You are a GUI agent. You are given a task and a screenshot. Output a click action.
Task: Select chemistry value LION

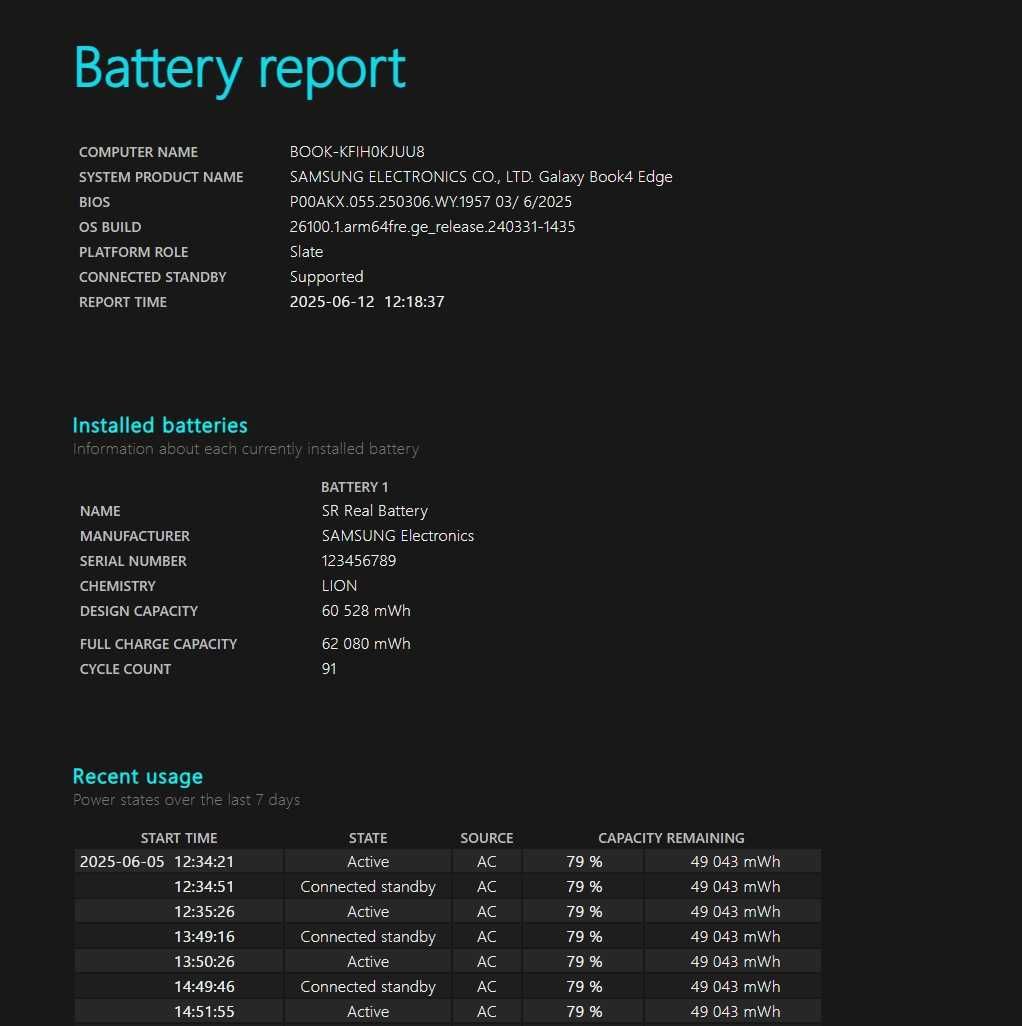pyautogui.click(x=340, y=586)
